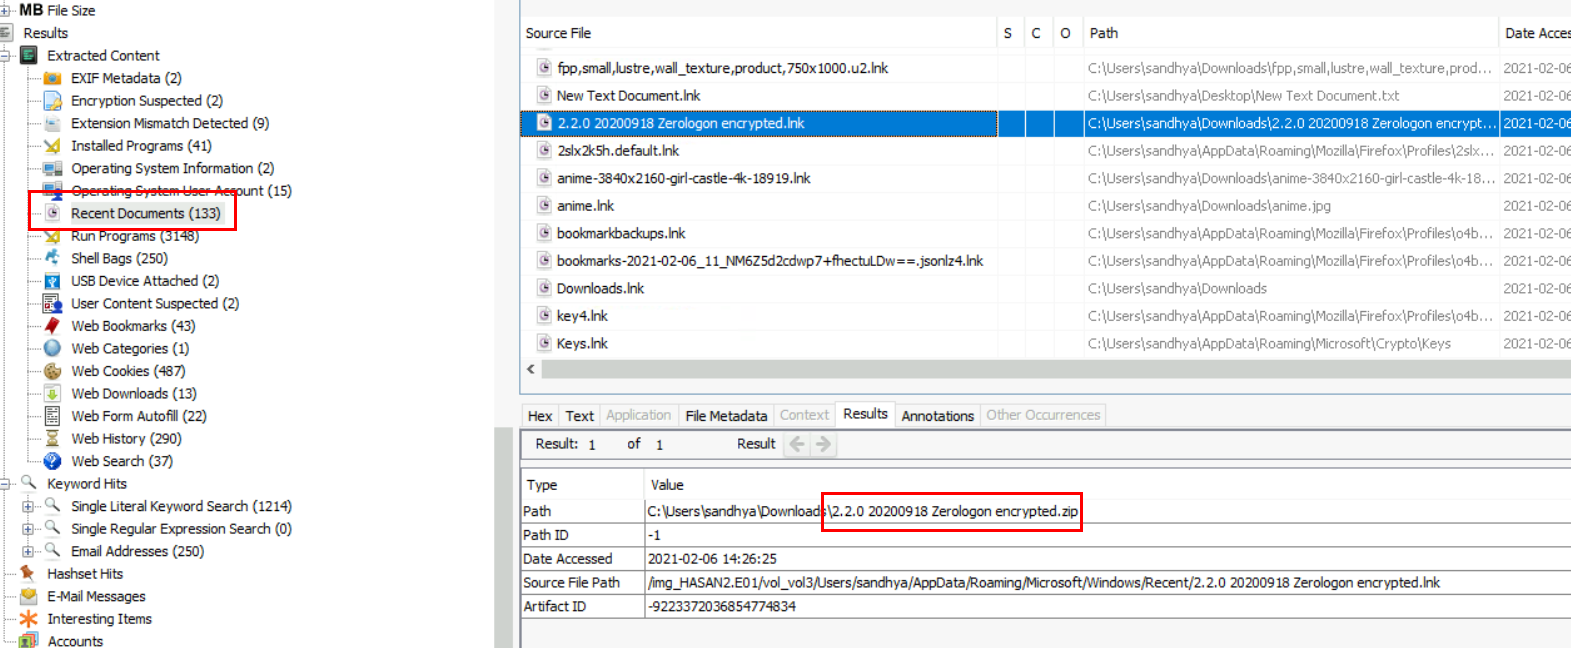1571x648 pixels.
Task: Click the Extension Mismatch Detected icon
Action: [53, 123]
